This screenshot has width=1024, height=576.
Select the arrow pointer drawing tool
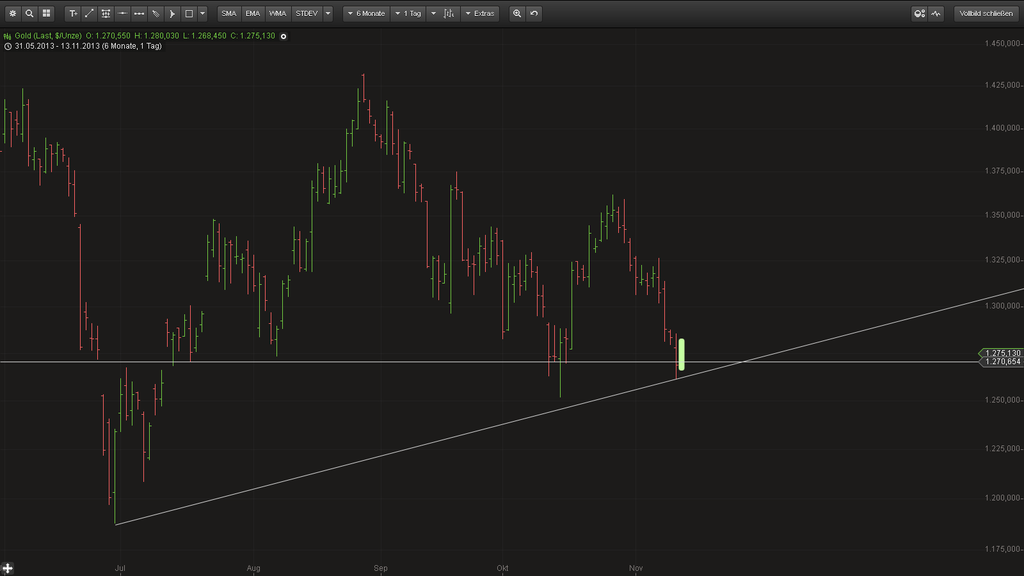coord(172,13)
